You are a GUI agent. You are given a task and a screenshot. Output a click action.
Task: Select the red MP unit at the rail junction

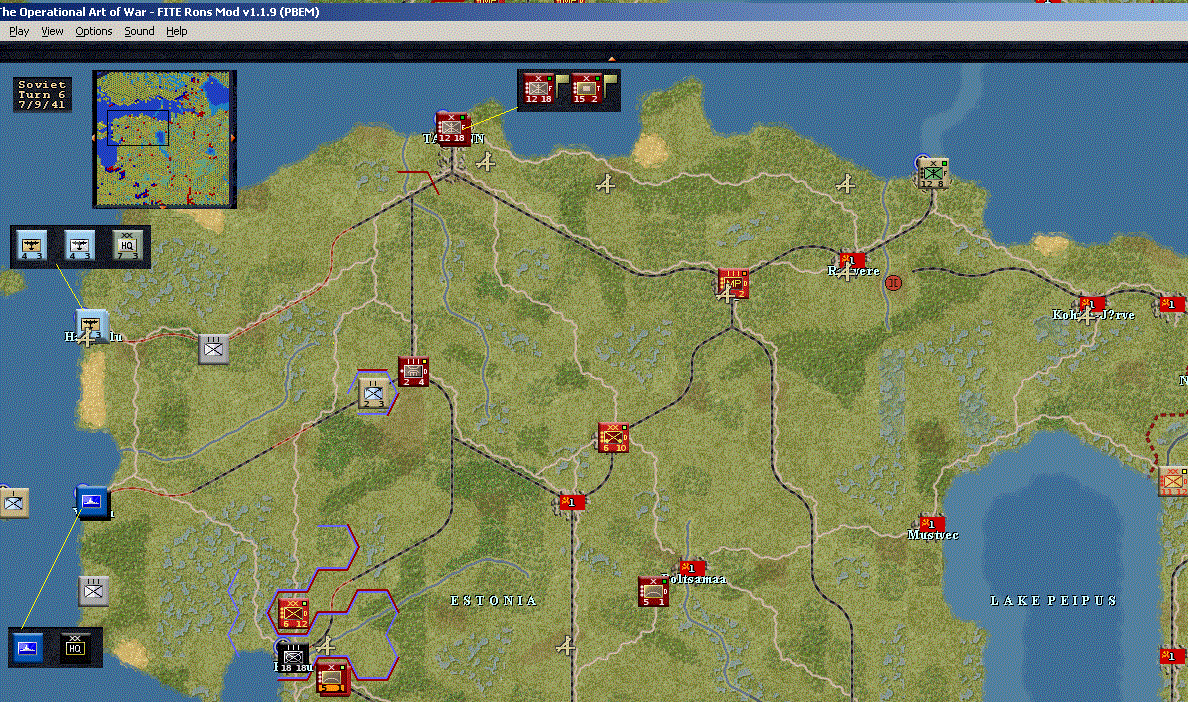[x=733, y=282]
